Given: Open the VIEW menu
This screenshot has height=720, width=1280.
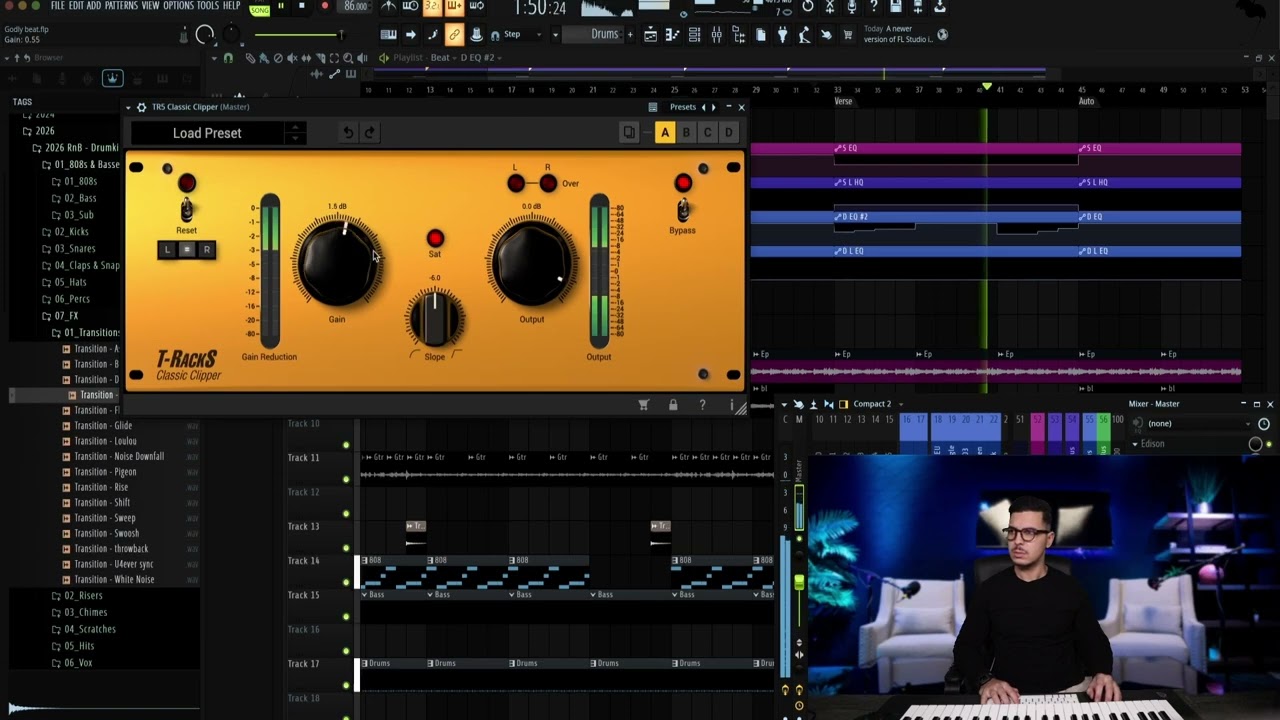Looking at the screenshot, I should (x=150, y=6).
